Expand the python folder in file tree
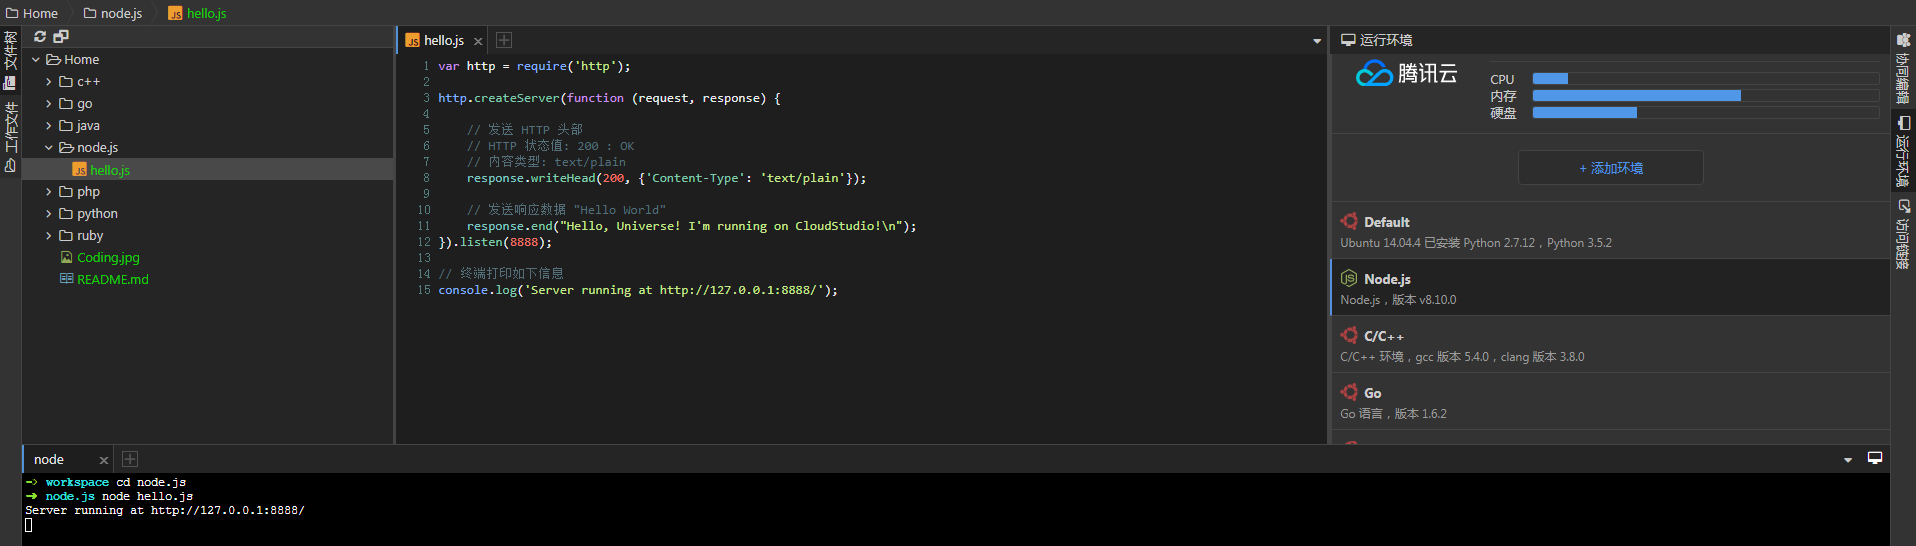 [48, 214]
